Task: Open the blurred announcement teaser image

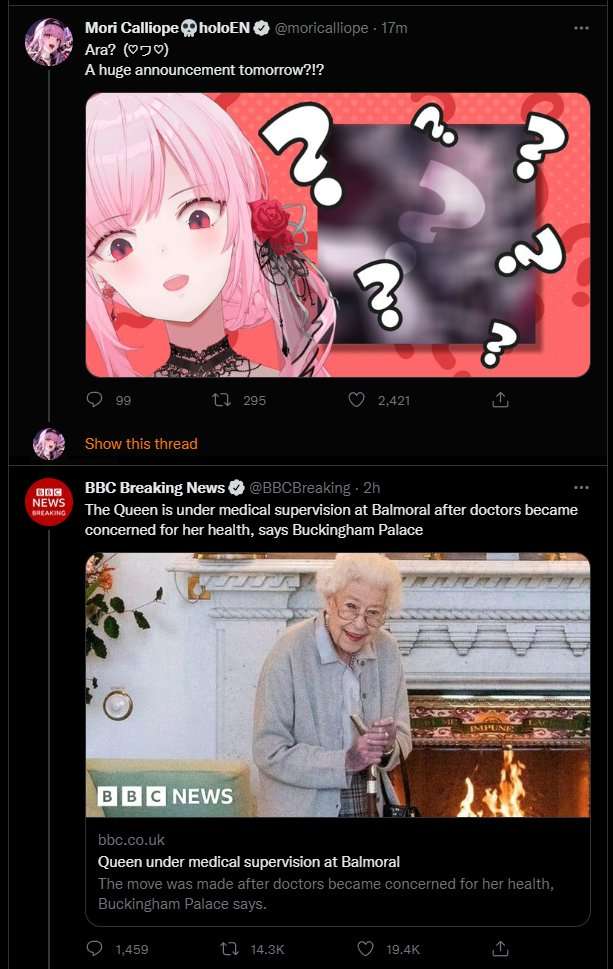Action: 338,235
